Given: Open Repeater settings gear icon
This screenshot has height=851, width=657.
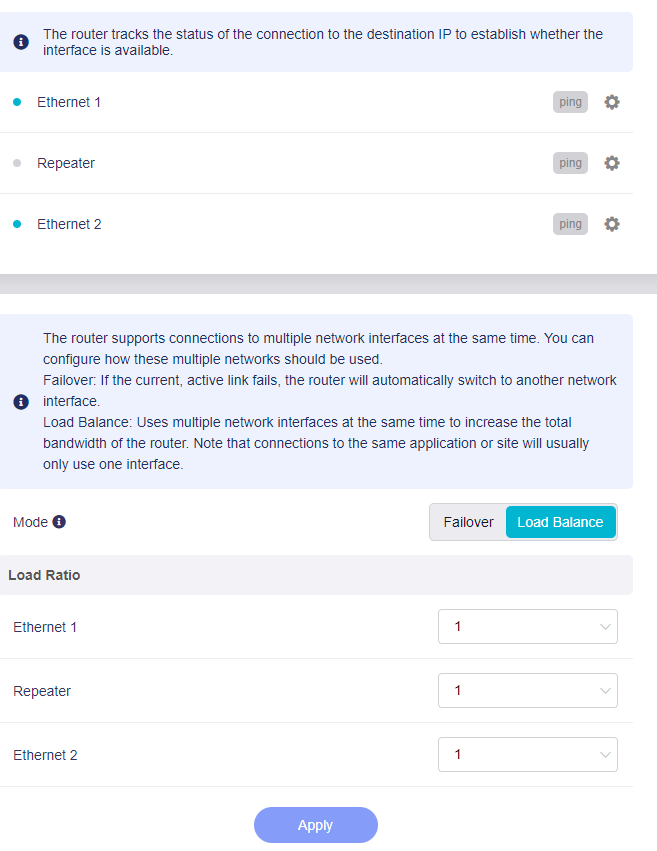Looking at the screenshot, I should (612, 163).
